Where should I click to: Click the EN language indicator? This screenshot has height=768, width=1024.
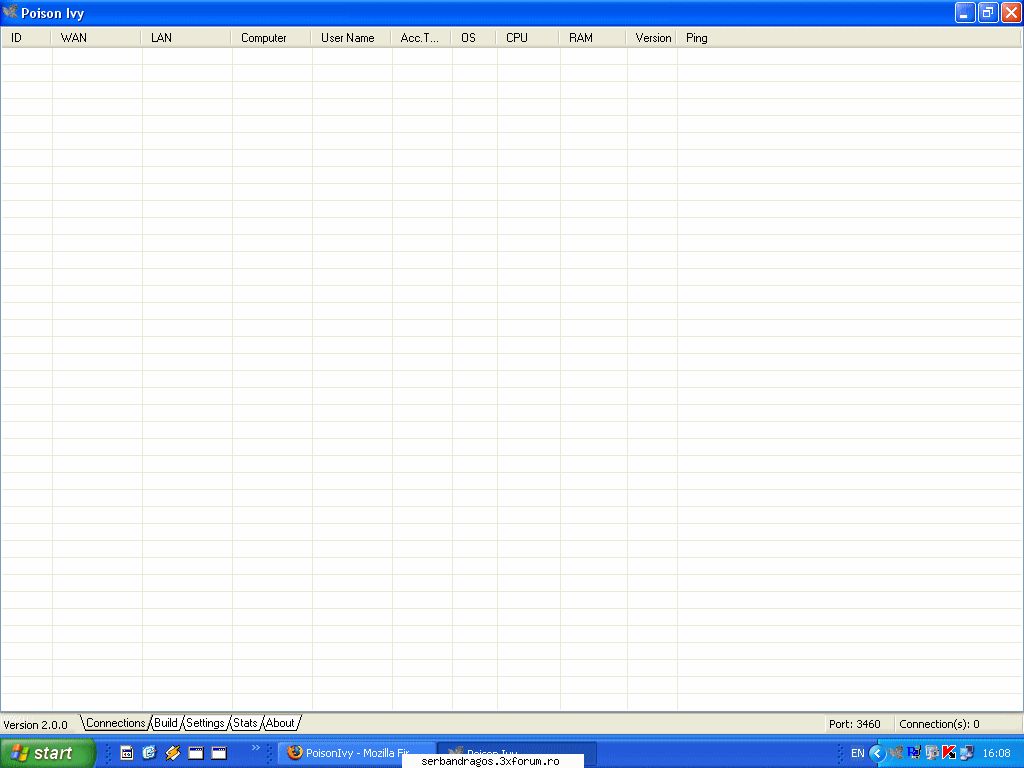(857, 753)
